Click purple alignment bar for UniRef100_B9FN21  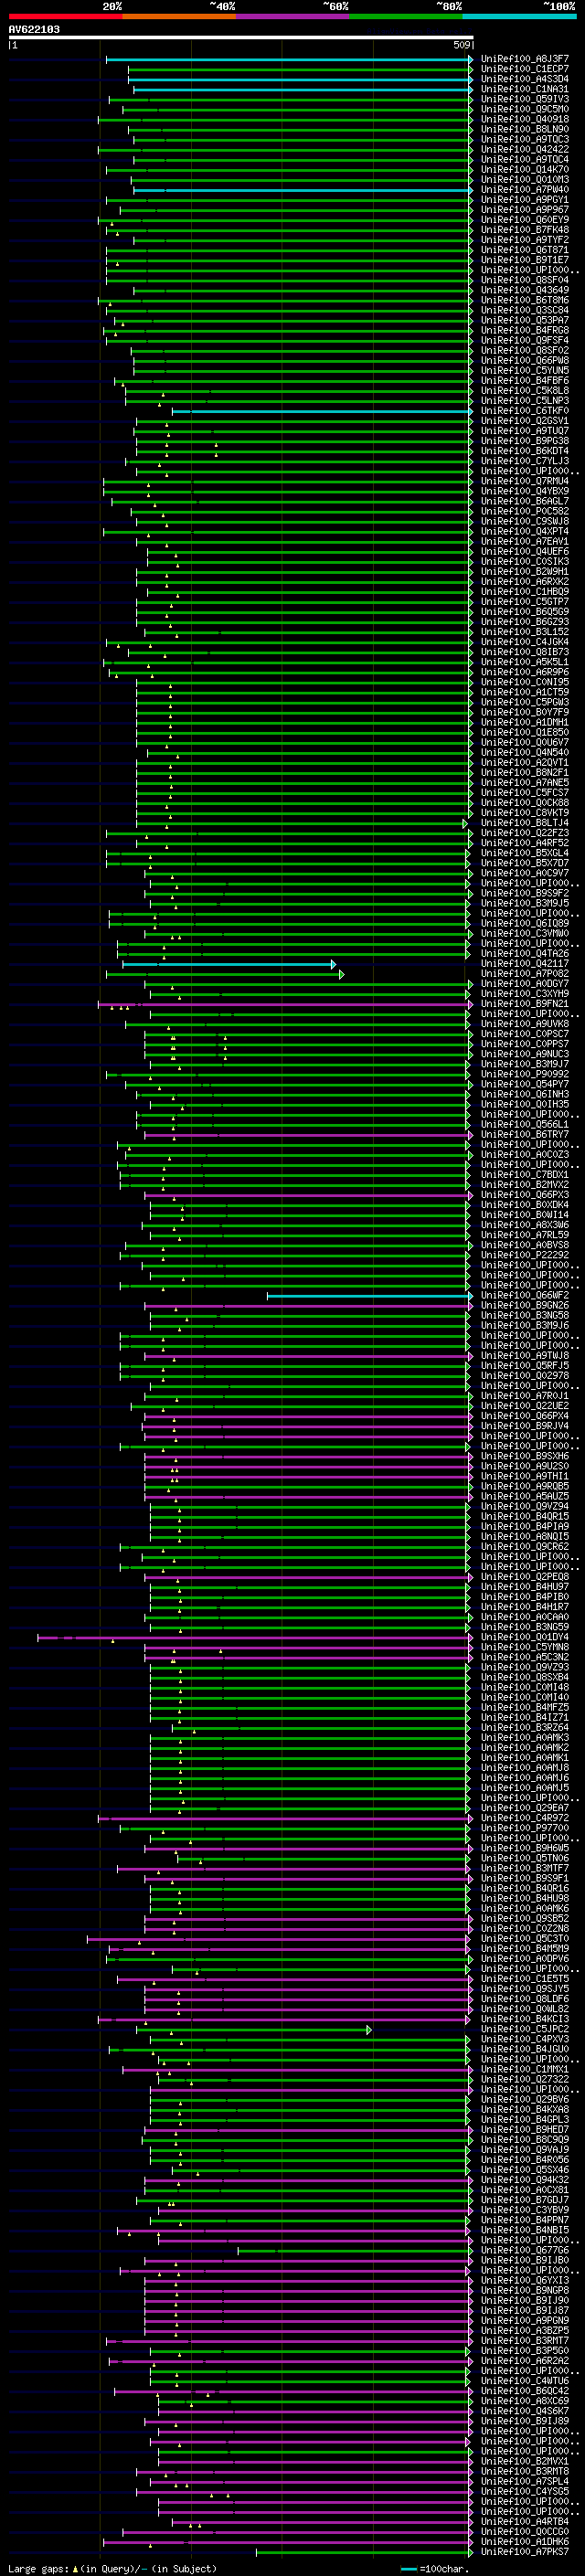coord(285,1004)
